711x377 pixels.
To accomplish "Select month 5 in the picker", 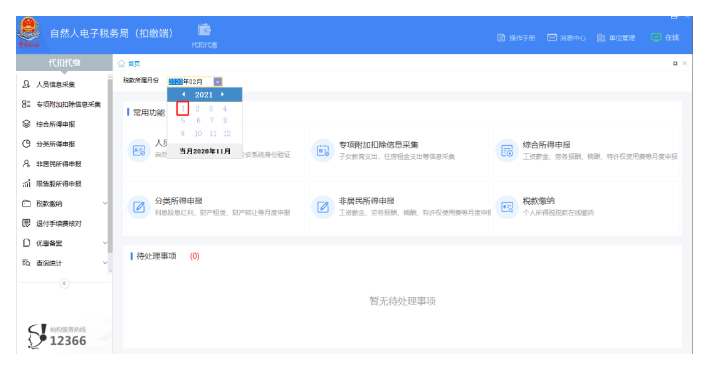I will pyautogui.click(x=183, y=121).
